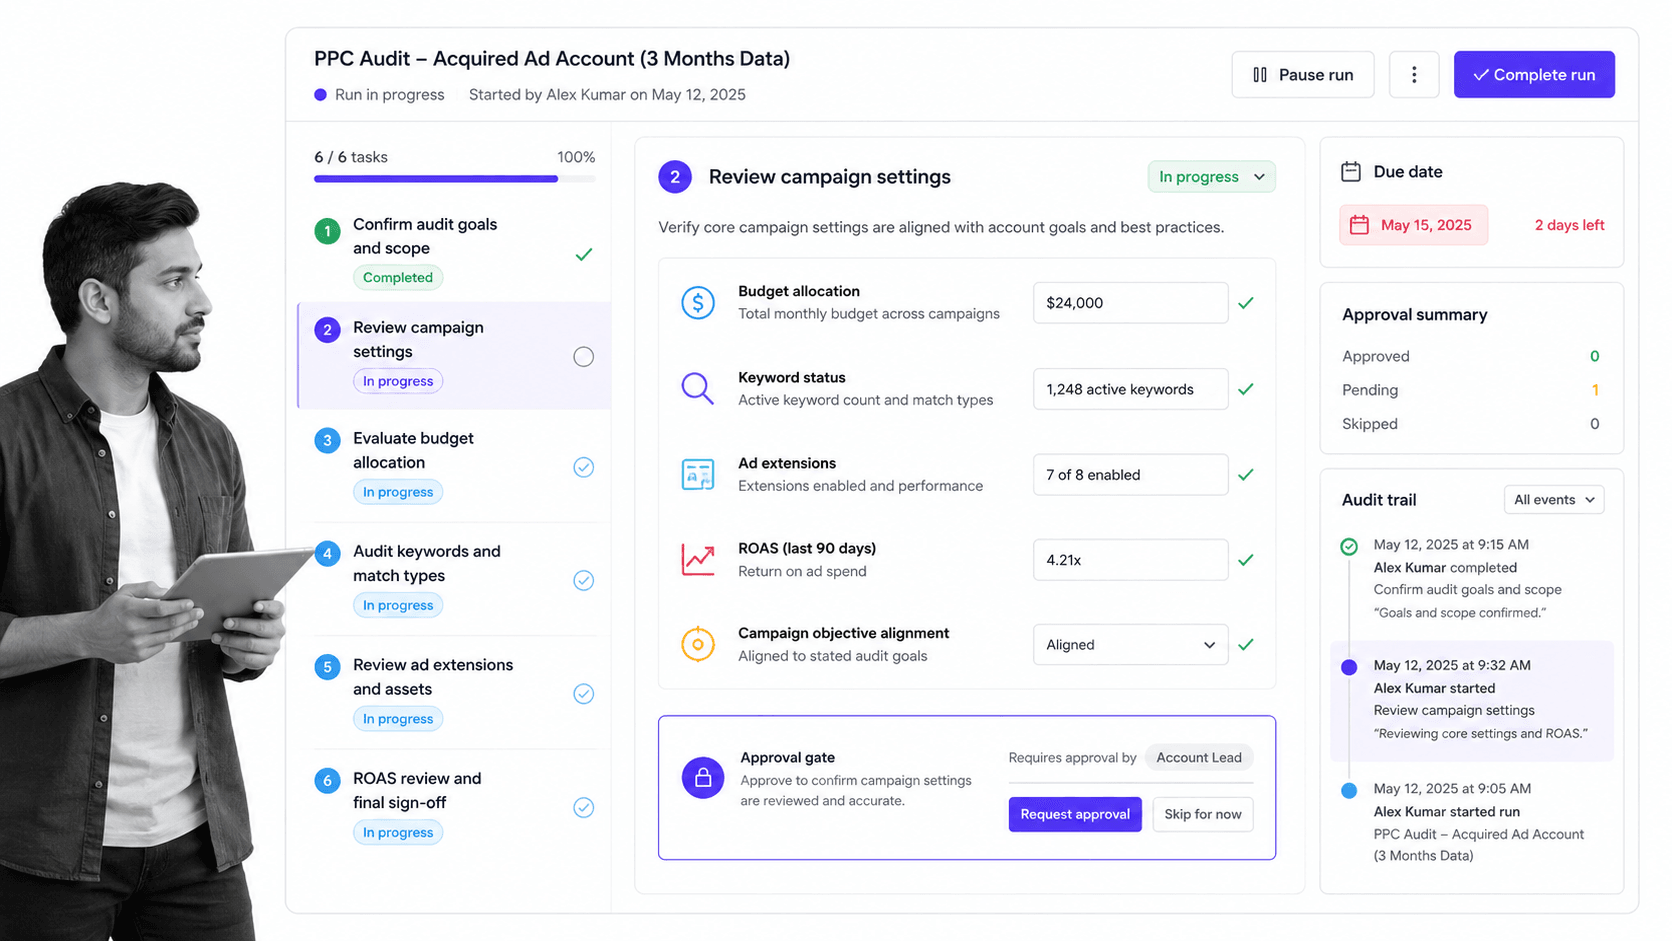Click the purple 2 badge in detail header
This screenshot has width=1672, height=941.
[675, 177]
